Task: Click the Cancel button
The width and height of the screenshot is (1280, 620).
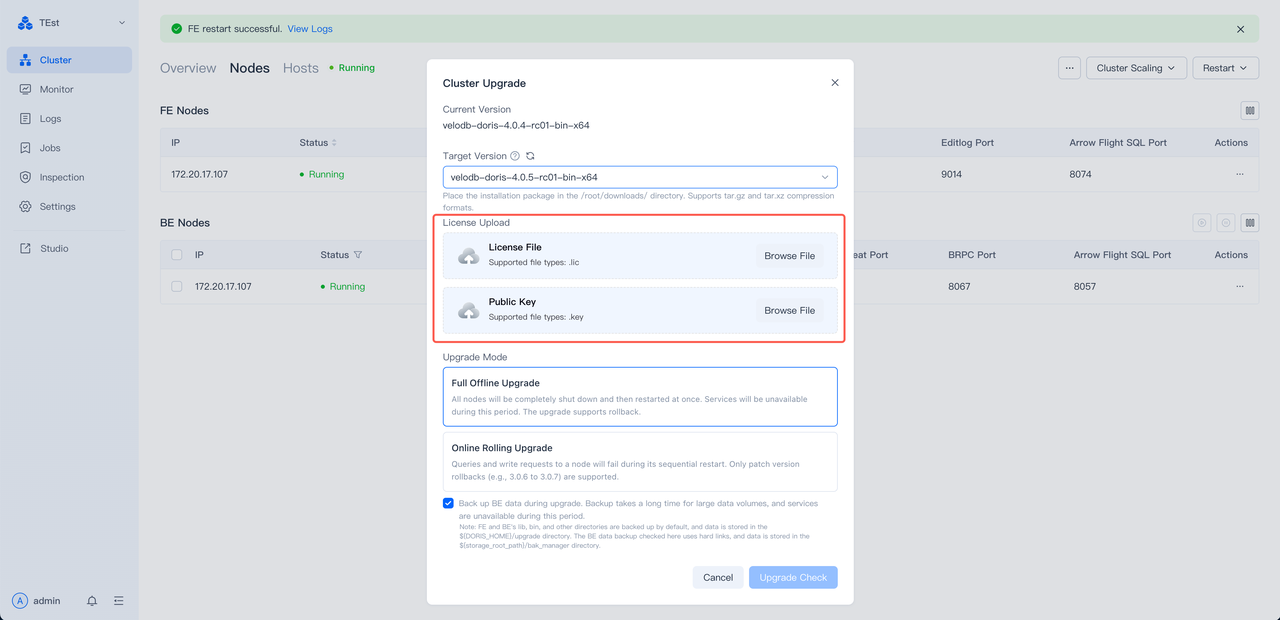Action: 718,578
